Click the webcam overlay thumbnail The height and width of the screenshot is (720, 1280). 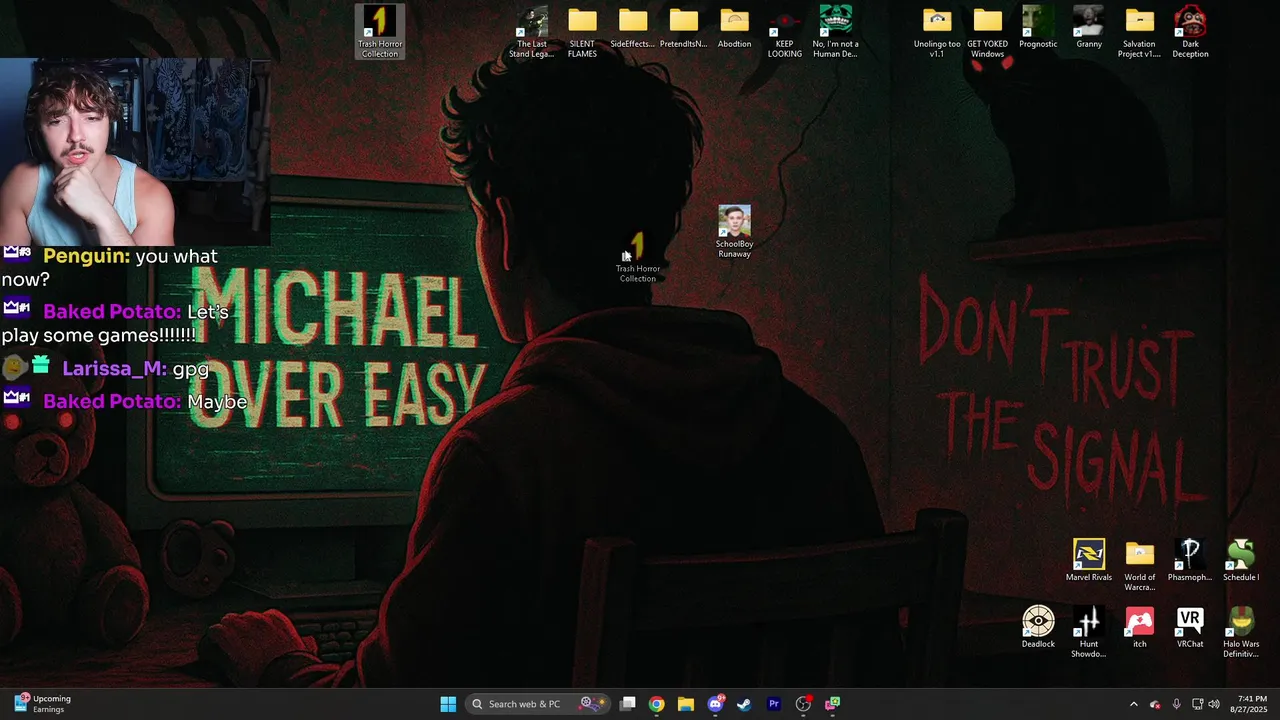tap(135, 151)
